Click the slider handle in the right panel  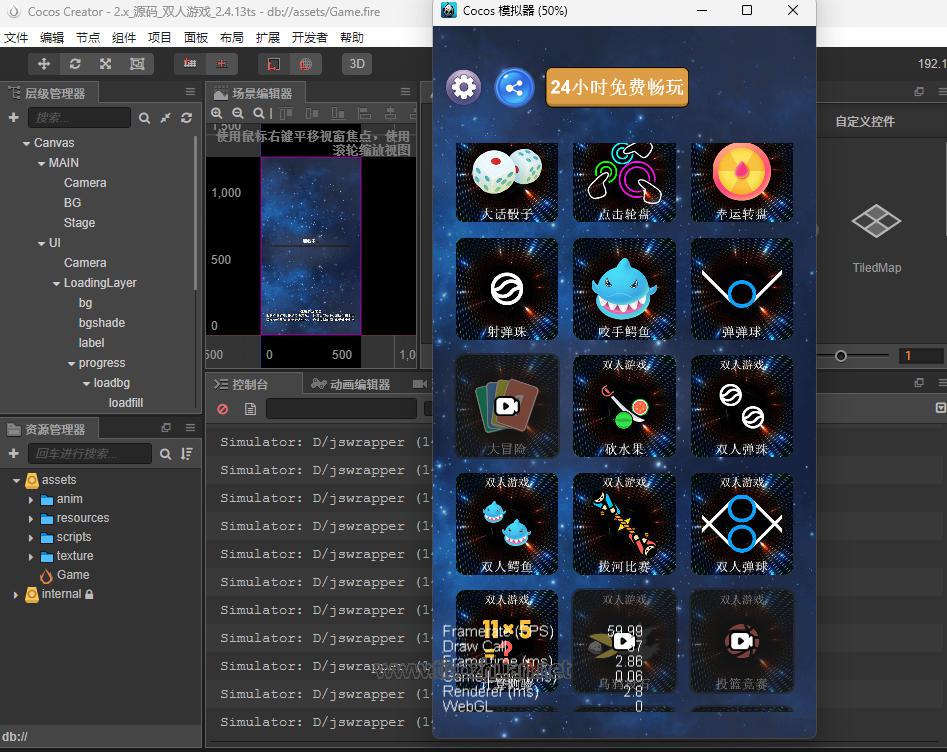coord(841,356)
